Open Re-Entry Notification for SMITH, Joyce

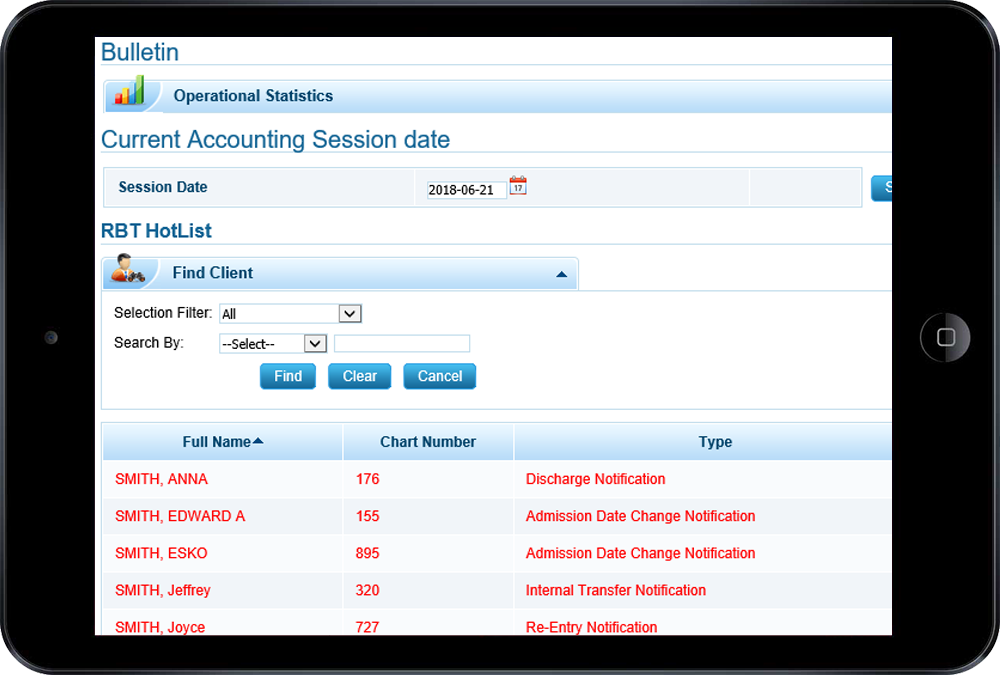coord(592,627)
